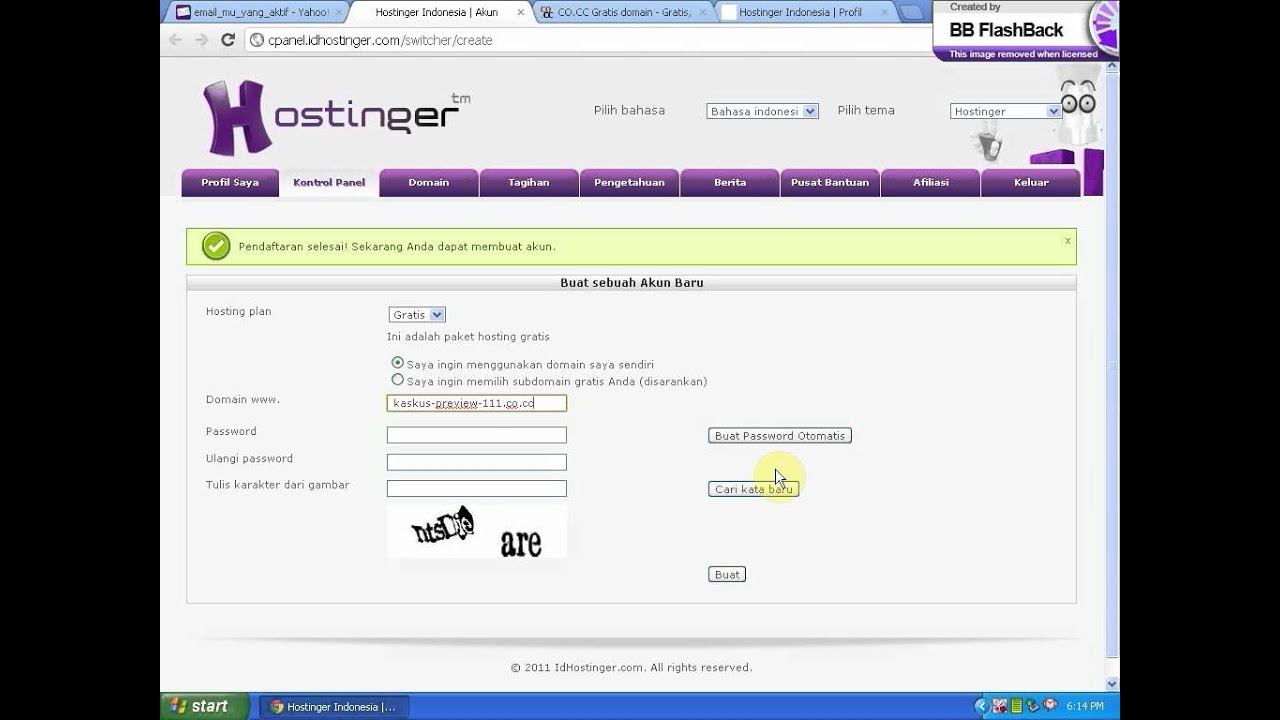The image size is (1280, 720).
Task: Click the site globe icon in address bar
Action: (256, 40)
